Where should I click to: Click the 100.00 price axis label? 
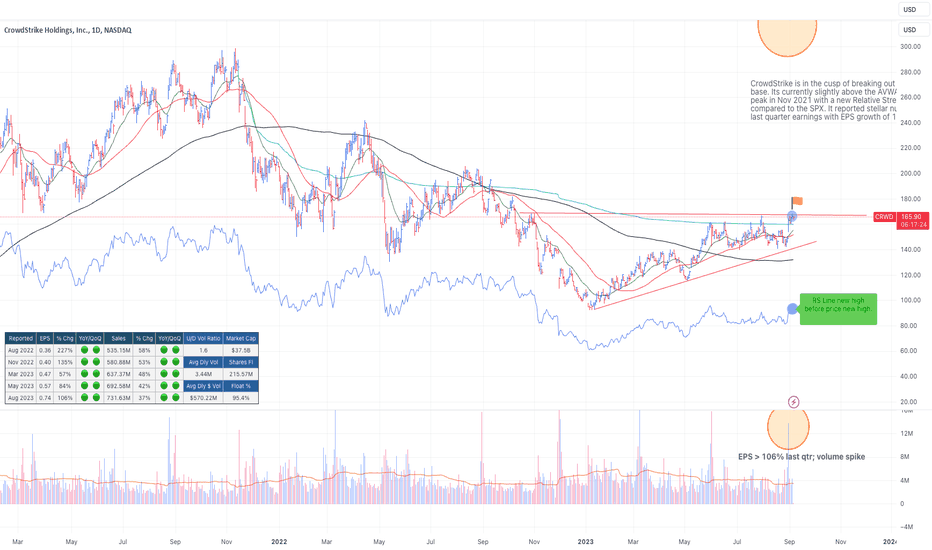tap(910, 300)
